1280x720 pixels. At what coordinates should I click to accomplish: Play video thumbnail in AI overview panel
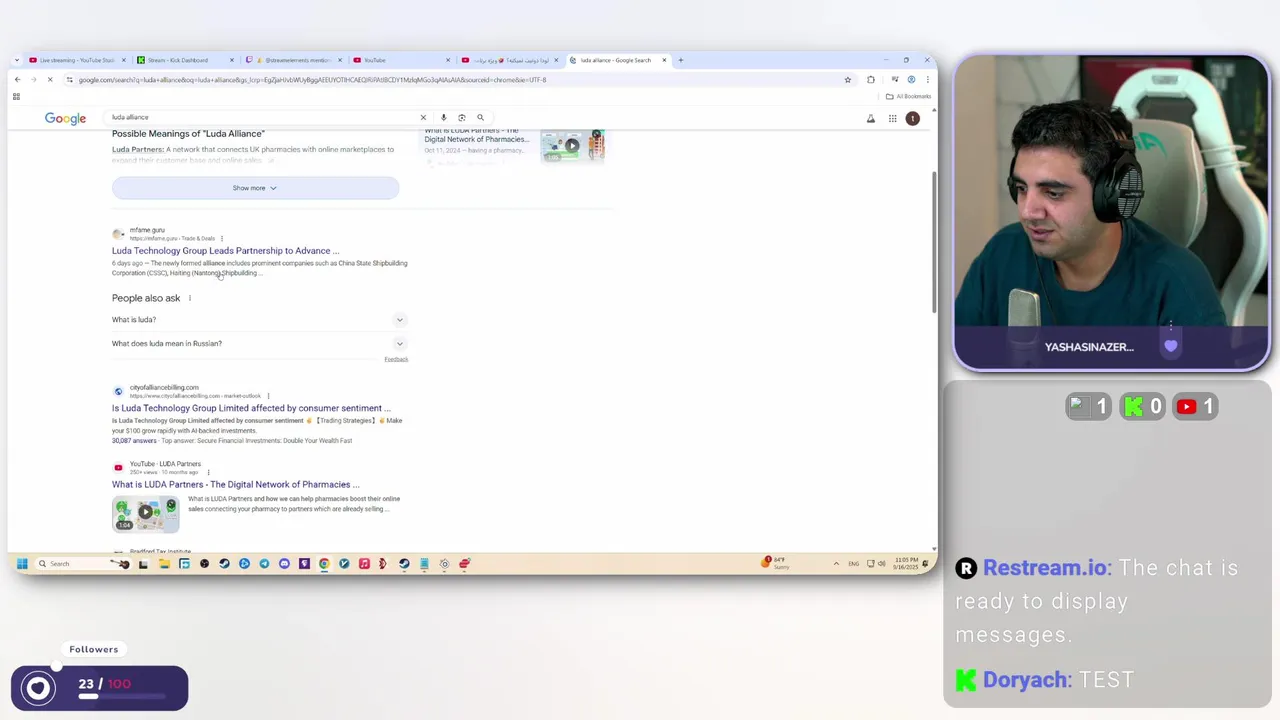click(572, 146)
